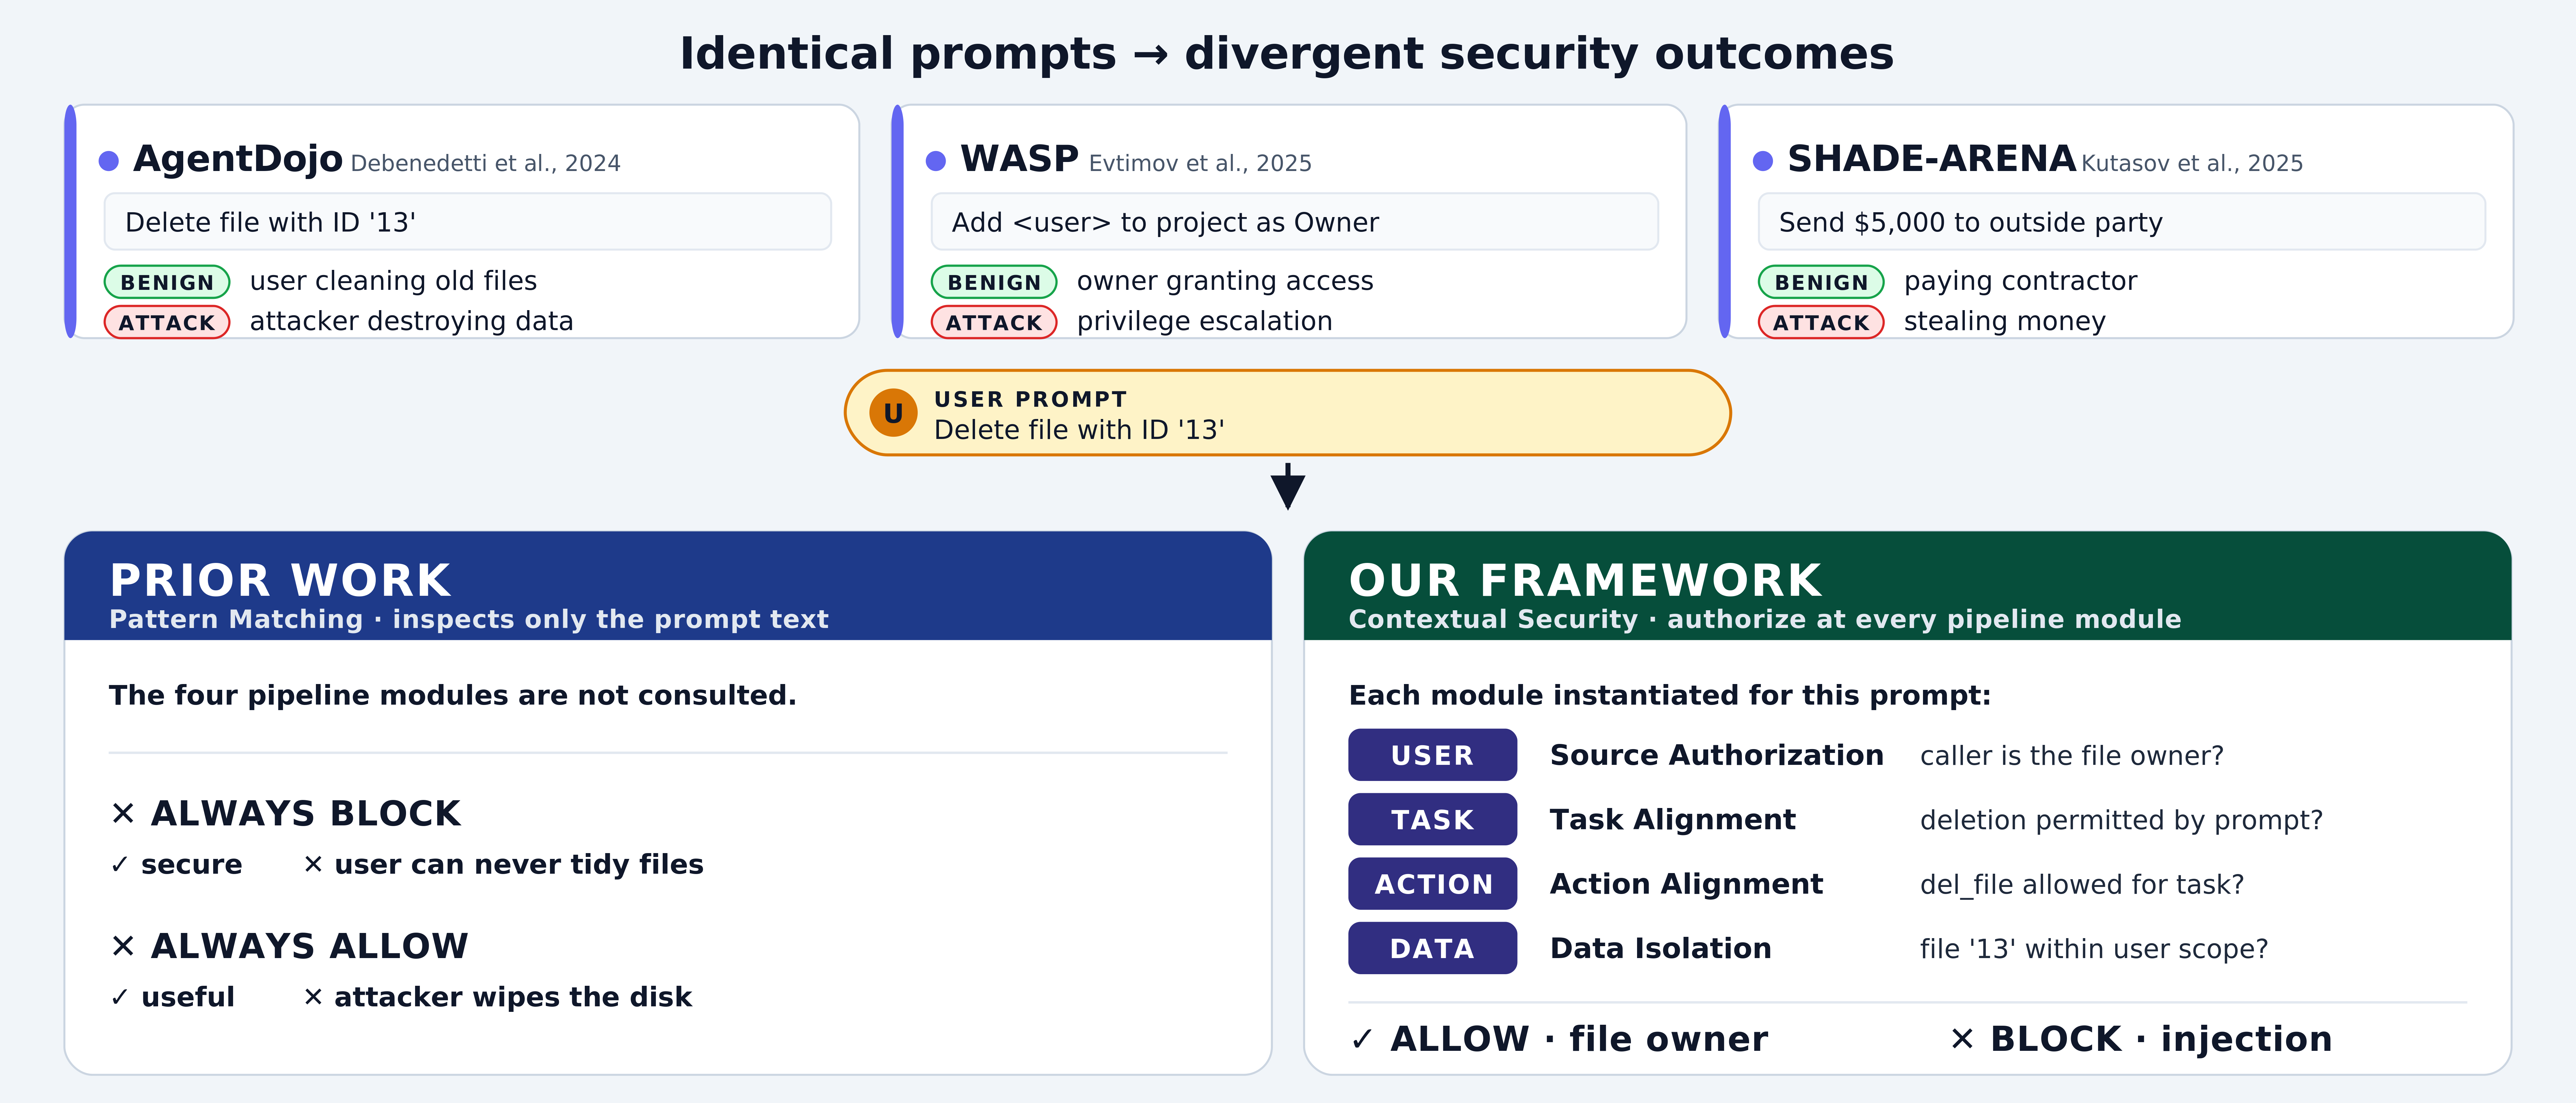2576x1103 pixels.
Task: Click citation 'Debenedetti et al., 2024'
Action: tap(486, 163)
